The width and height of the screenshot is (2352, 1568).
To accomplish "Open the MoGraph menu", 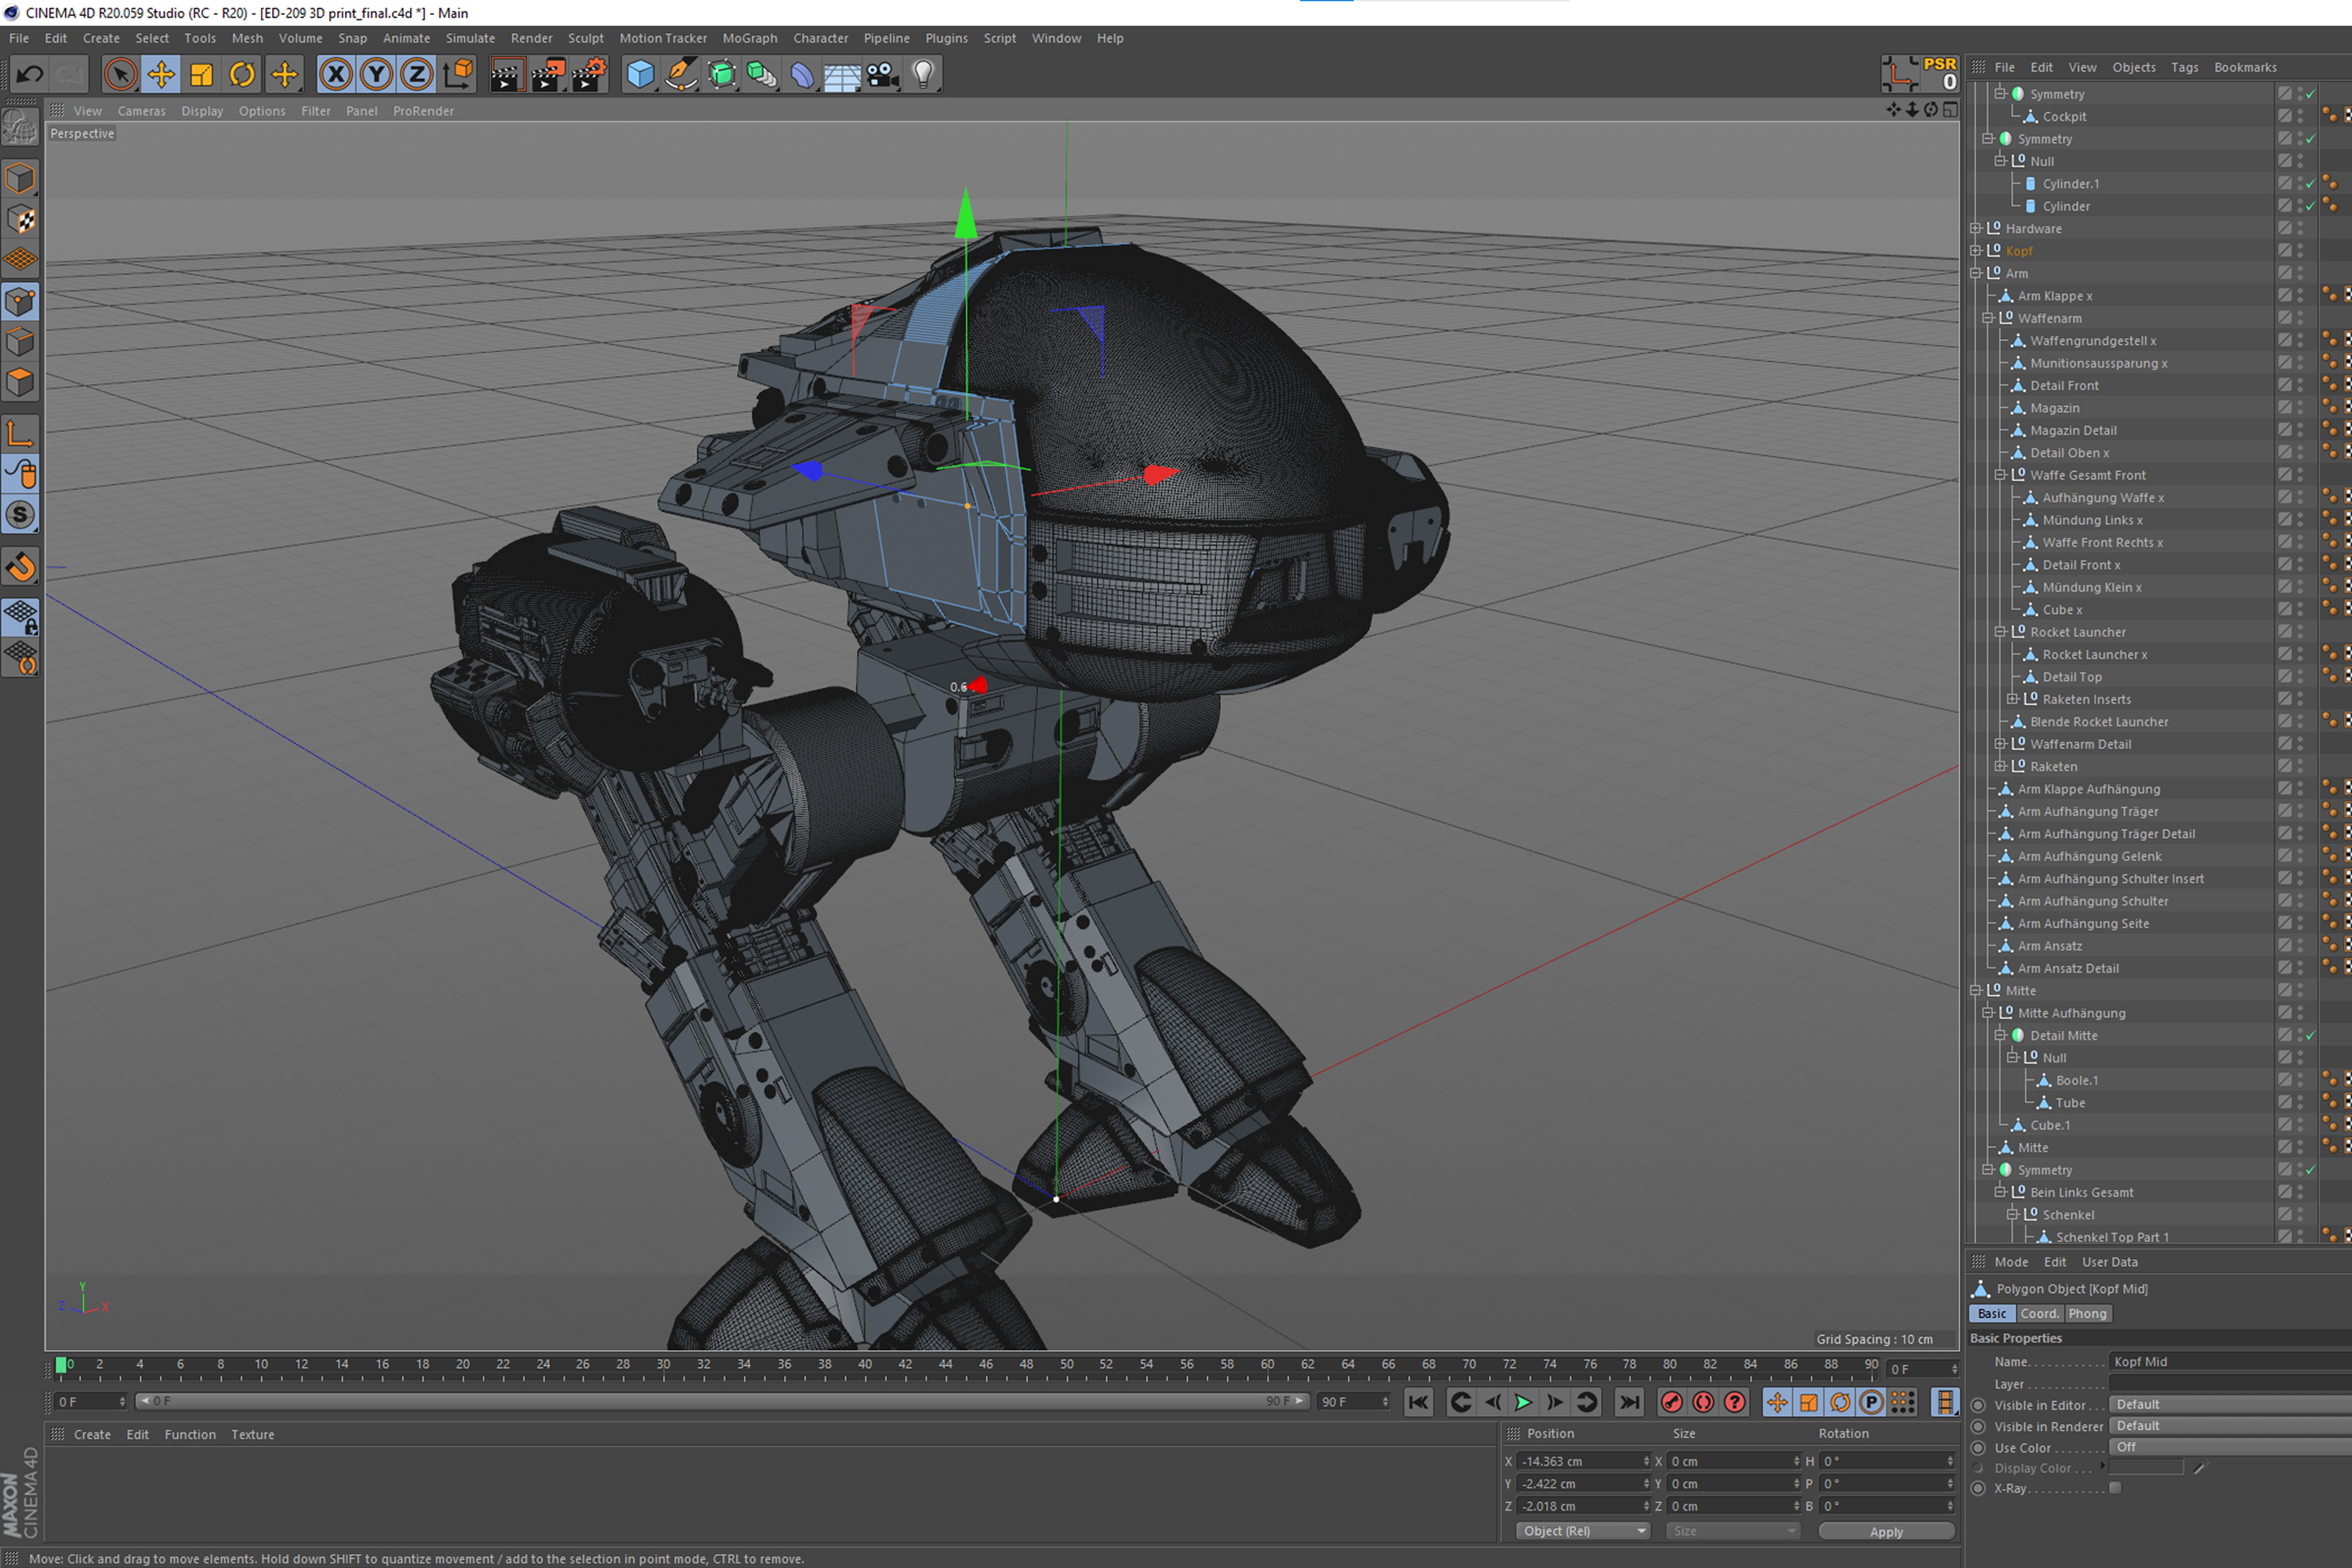I will click(750, 38).
